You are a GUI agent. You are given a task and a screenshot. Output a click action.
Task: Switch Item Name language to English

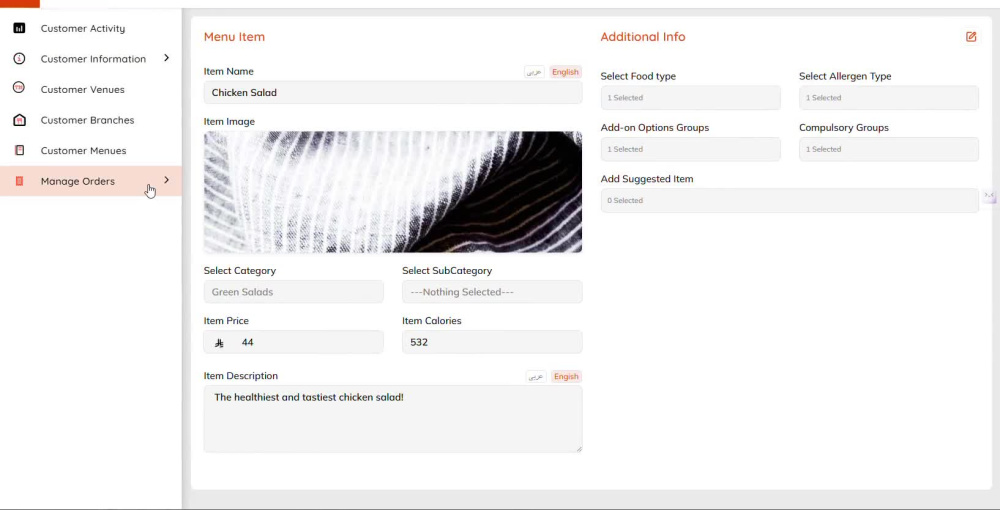(x=565, y=72)
